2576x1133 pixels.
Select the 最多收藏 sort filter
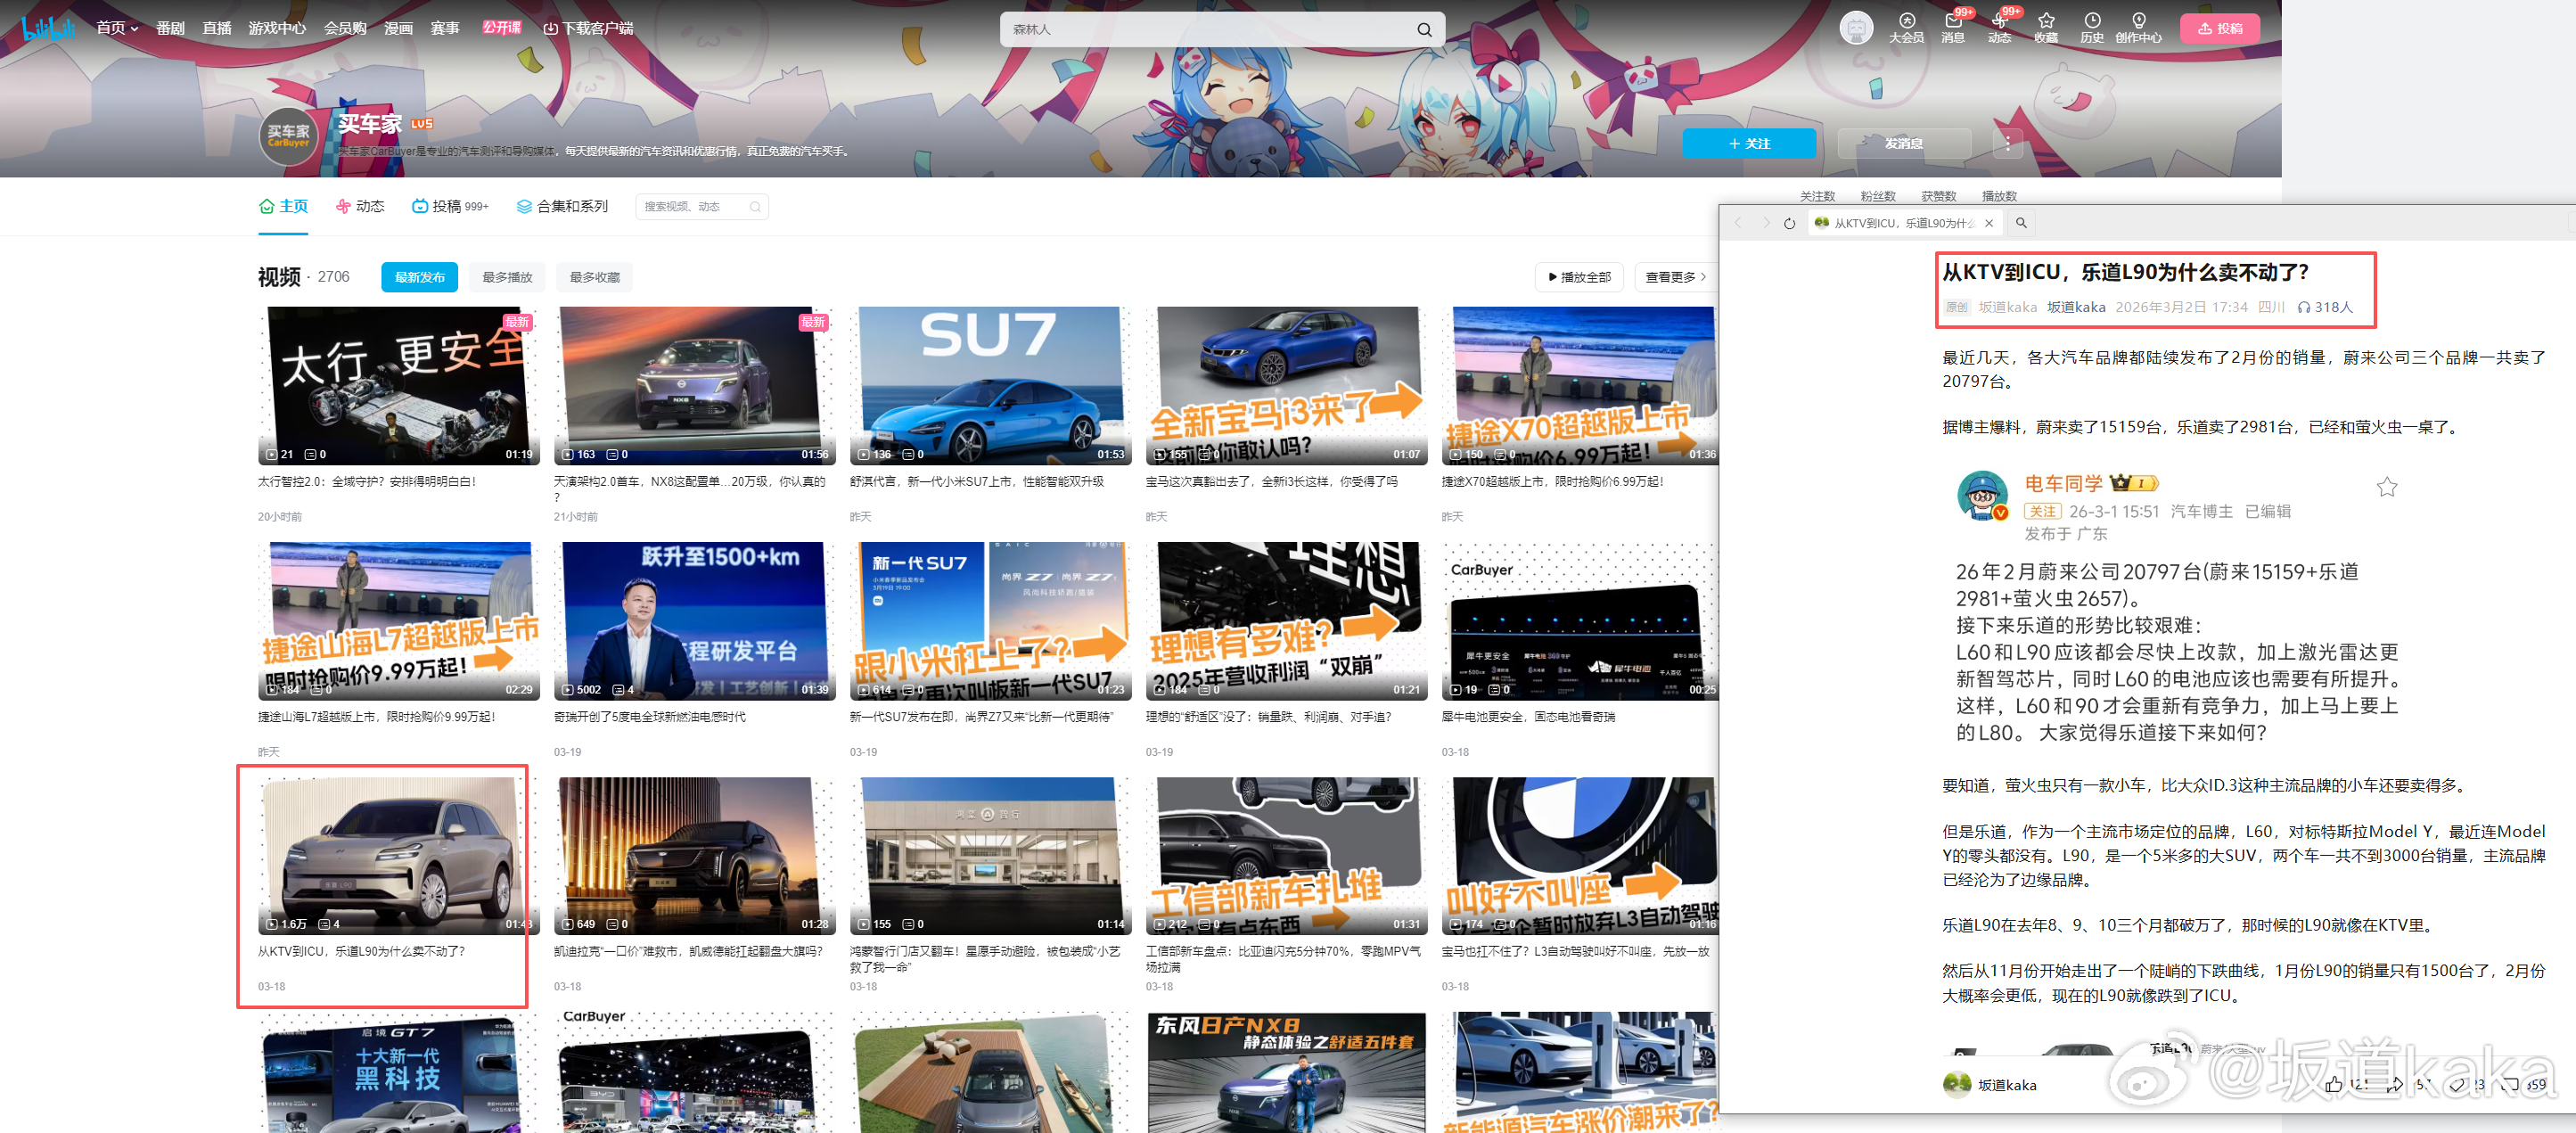tap(594, 277)
